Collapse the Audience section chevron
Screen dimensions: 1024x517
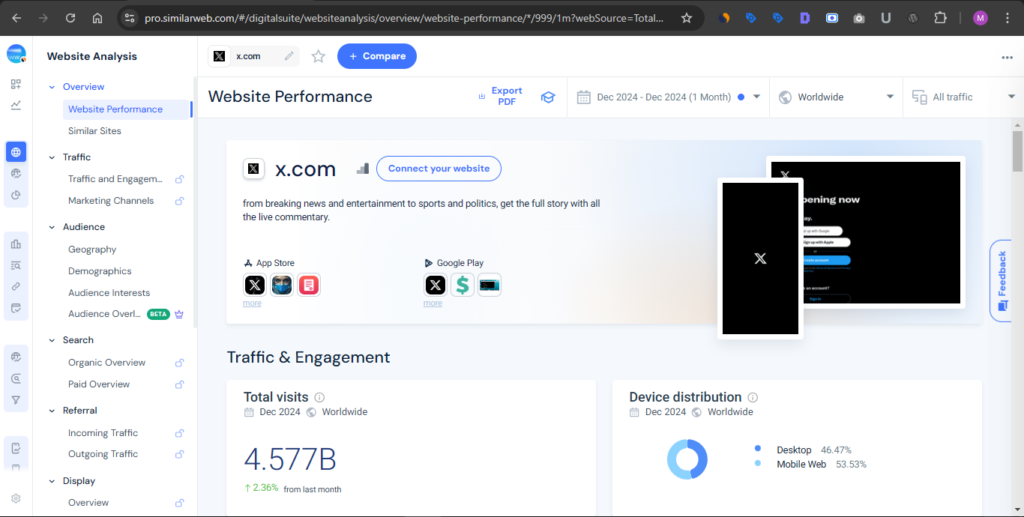pyautogui.click(x=52, y=227)
